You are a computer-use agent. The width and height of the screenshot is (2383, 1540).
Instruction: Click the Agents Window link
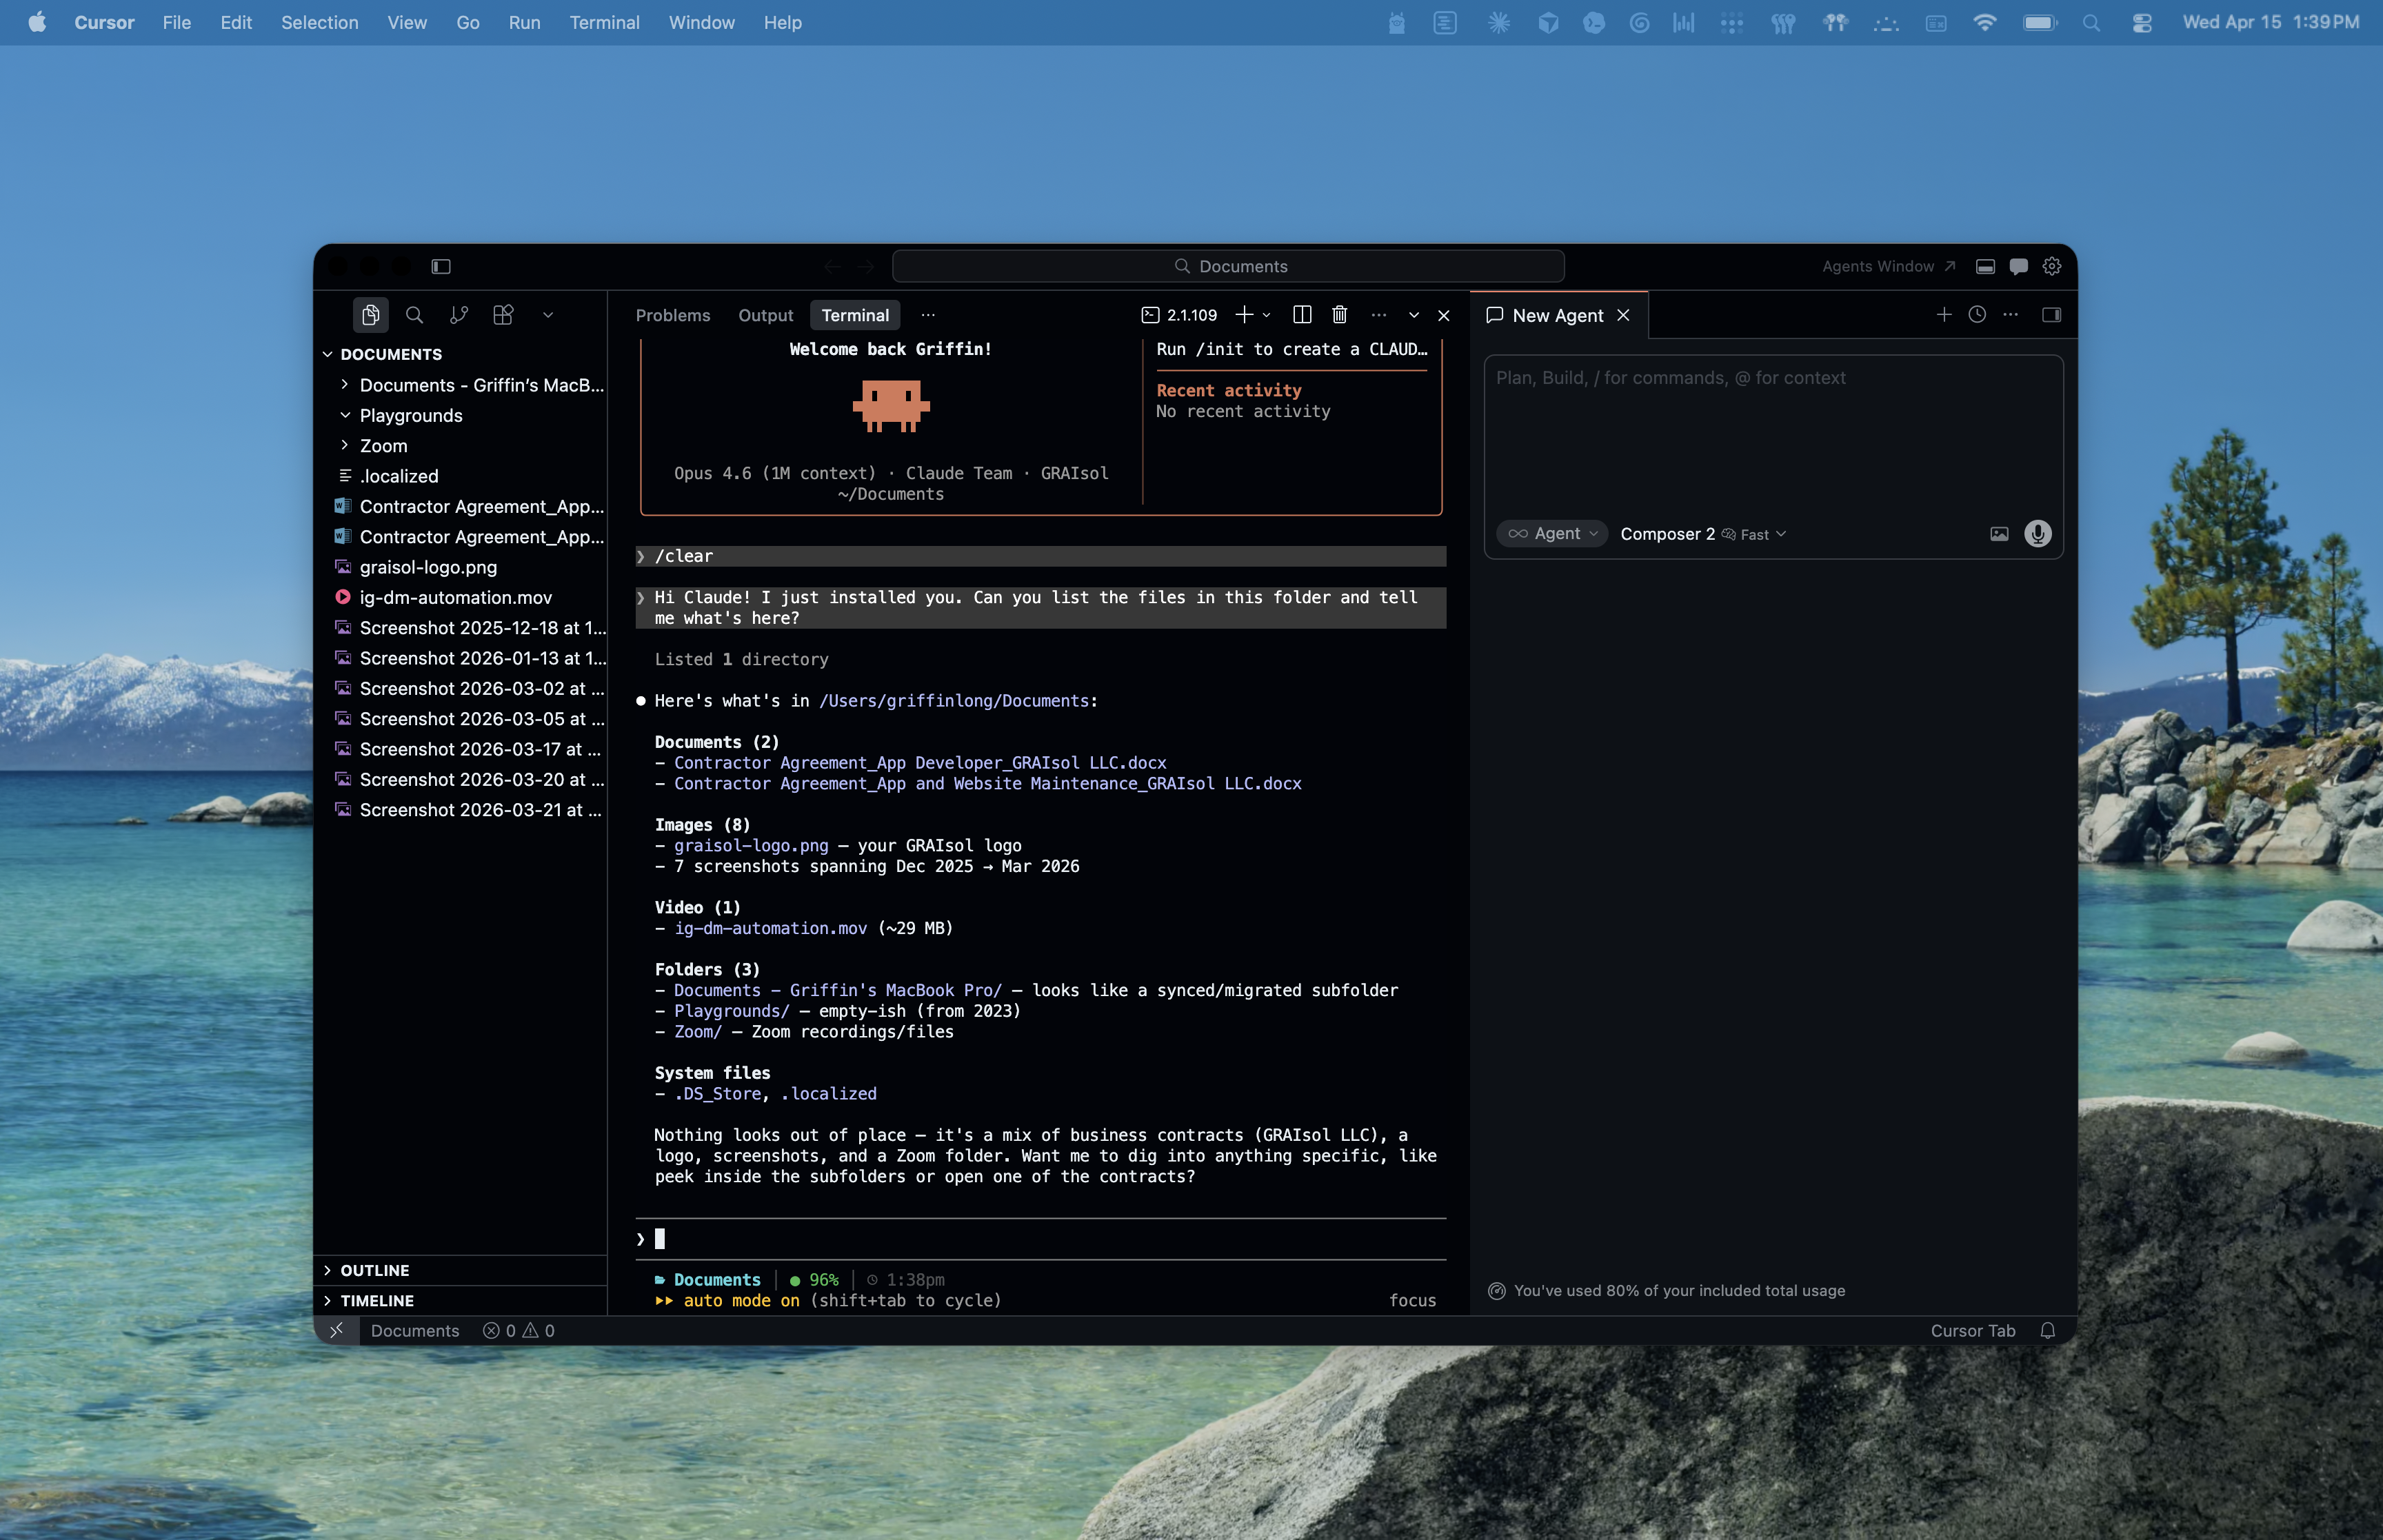coord(1887,266)
